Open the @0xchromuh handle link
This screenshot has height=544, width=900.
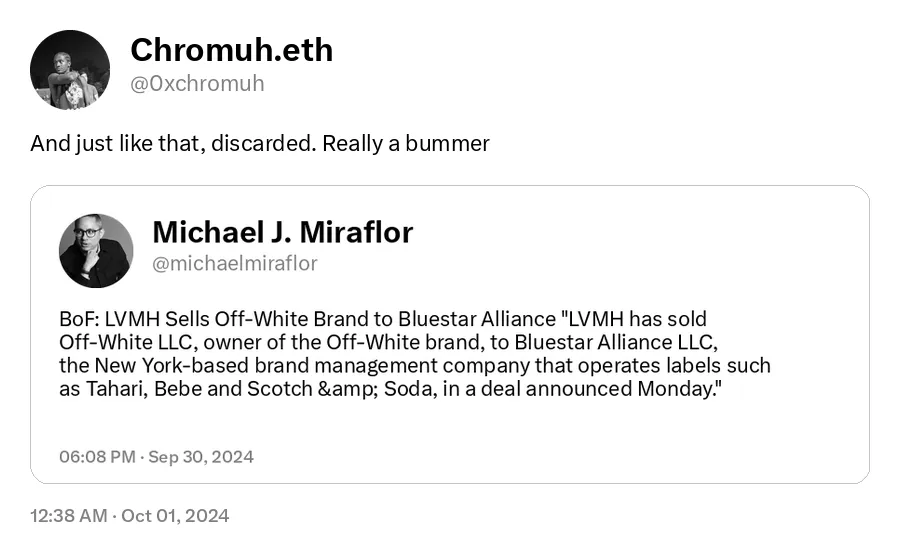tap(197, 84)
